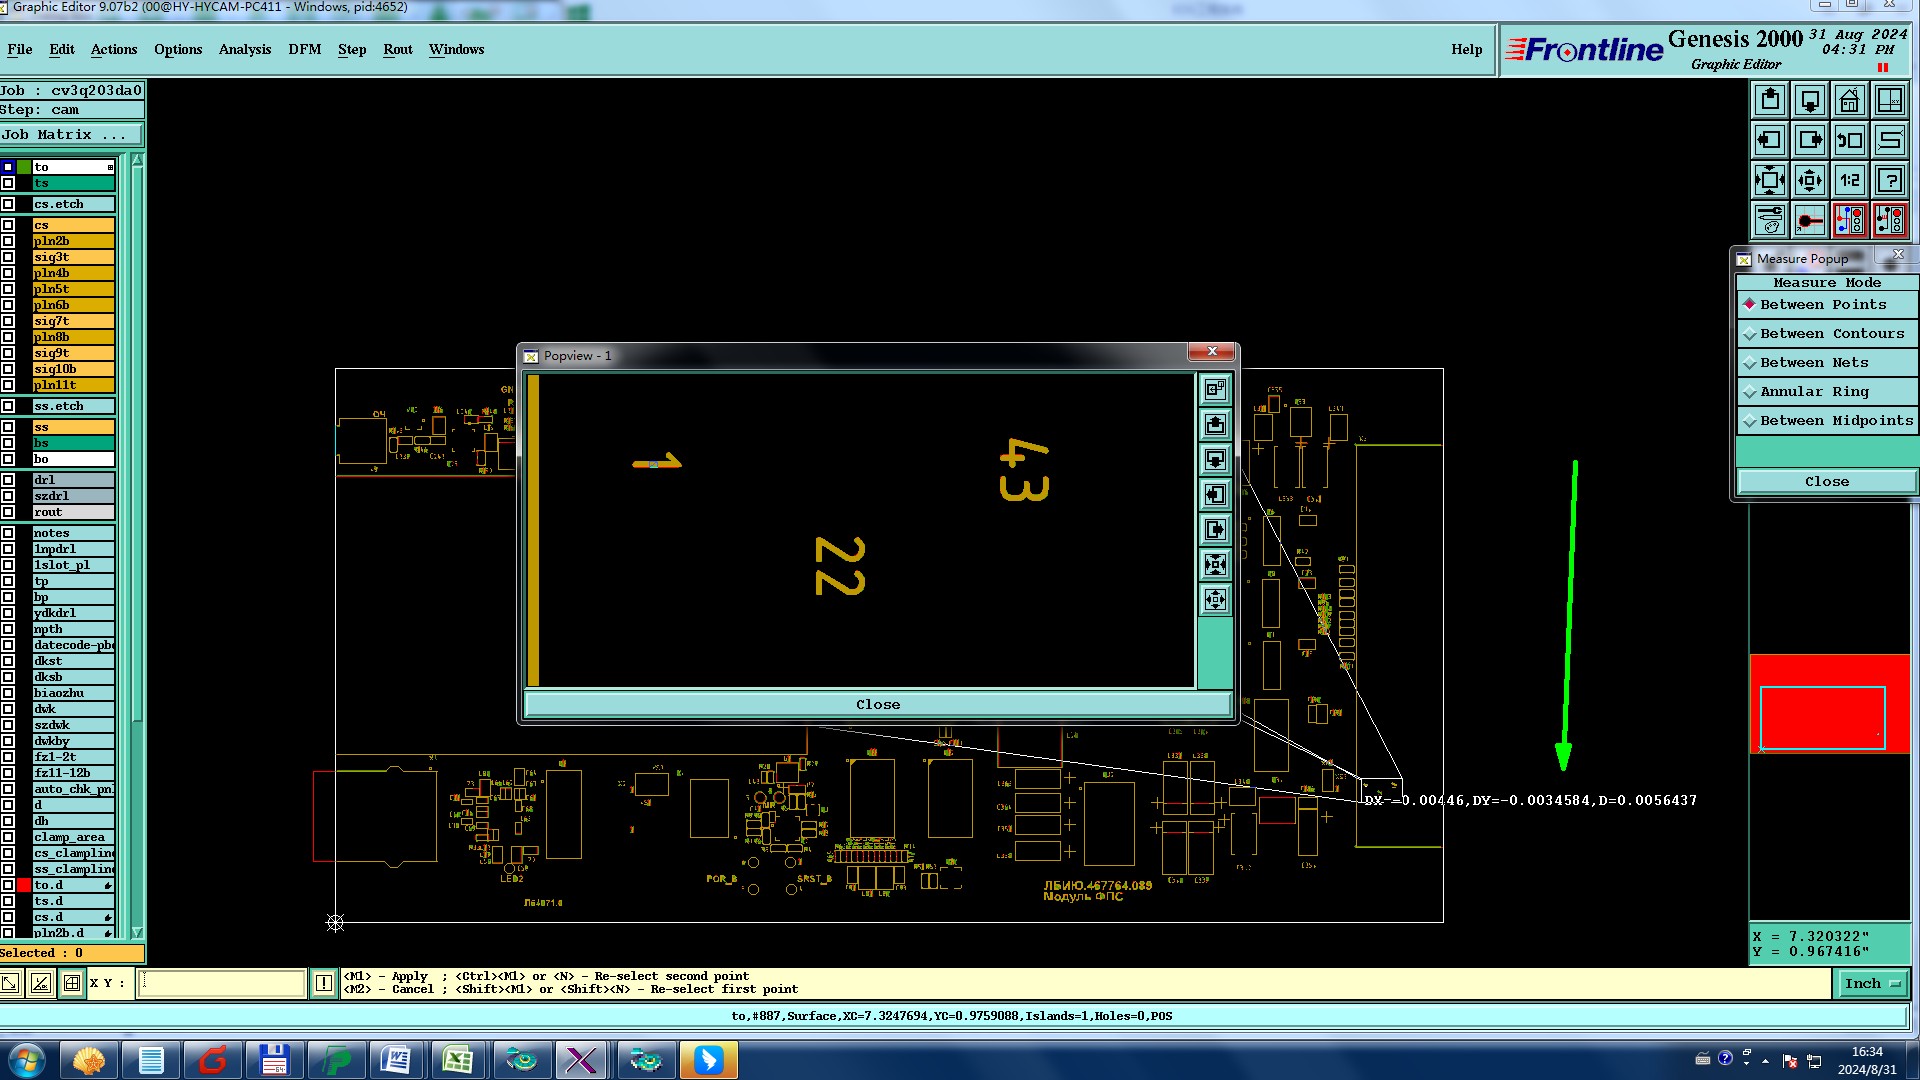The height and width of the screenshot is (1080, 1920).
Task: Expand the Job Matrix selector
Action: coord(70,135)
